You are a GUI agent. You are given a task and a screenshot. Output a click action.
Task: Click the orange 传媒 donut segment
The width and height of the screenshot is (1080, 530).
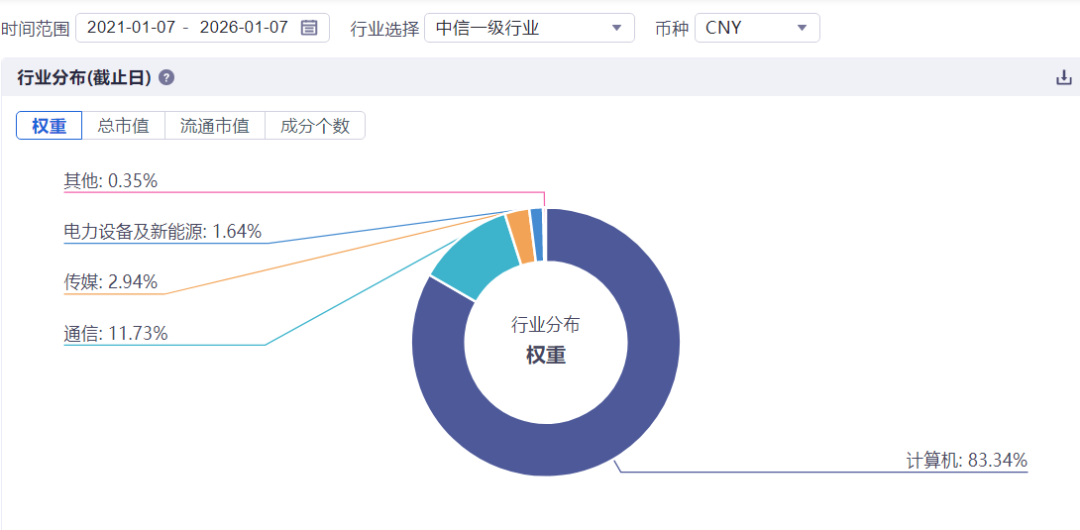pos(520,238)
